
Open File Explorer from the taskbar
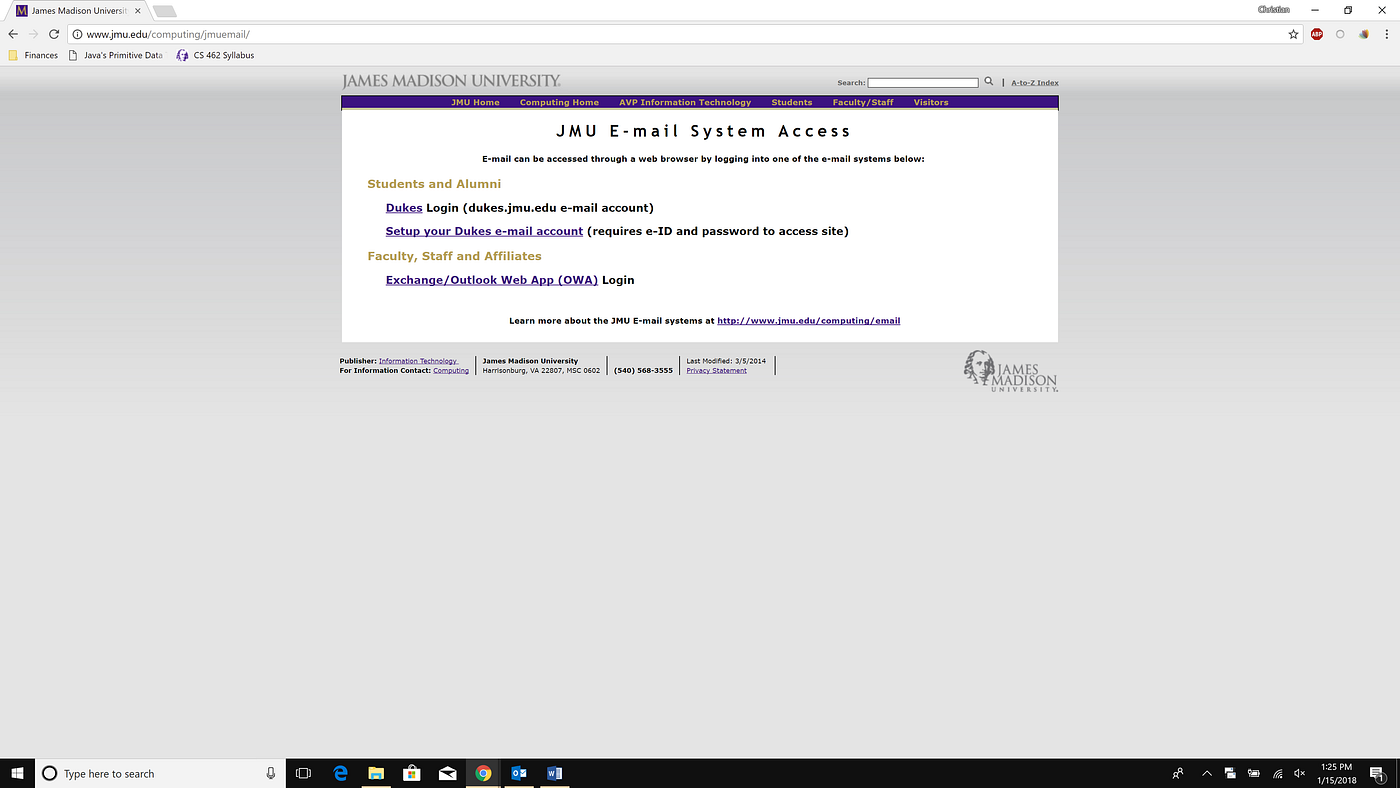[376, 773]
